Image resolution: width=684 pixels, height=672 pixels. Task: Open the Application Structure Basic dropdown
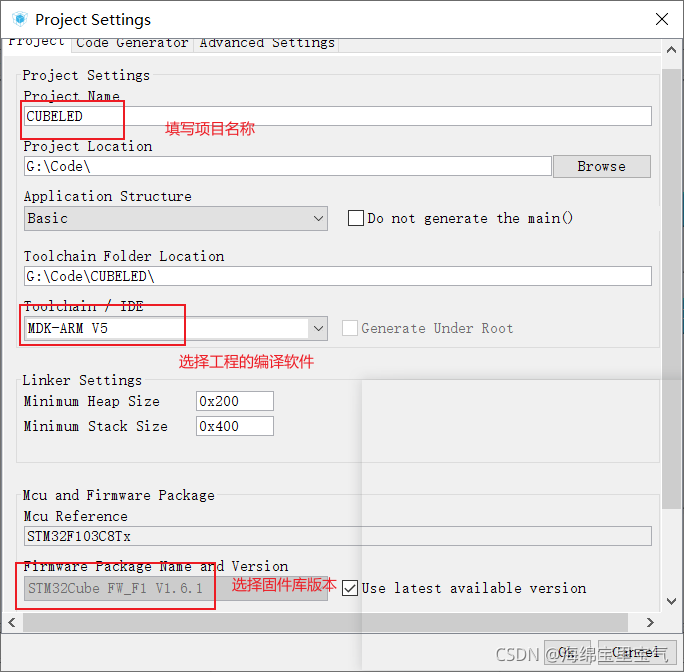[176, 218]
